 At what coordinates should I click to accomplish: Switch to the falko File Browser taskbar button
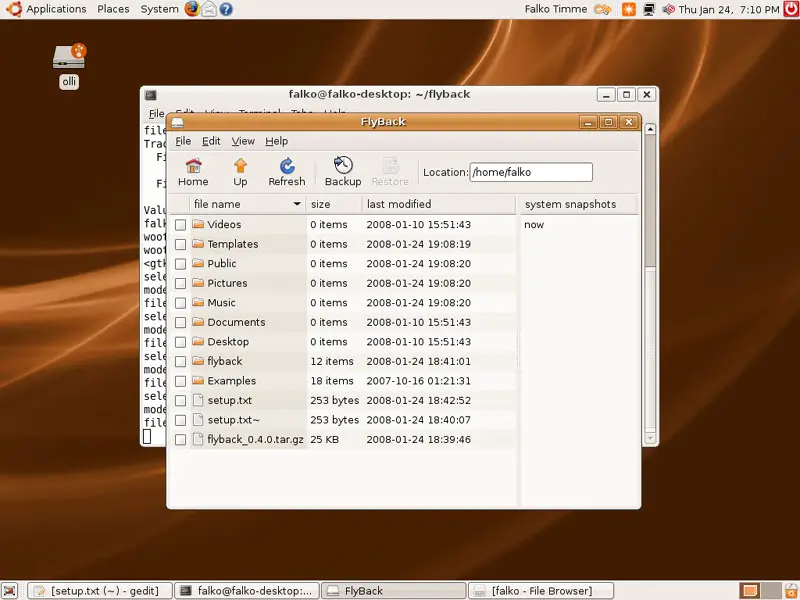point(541,591)
